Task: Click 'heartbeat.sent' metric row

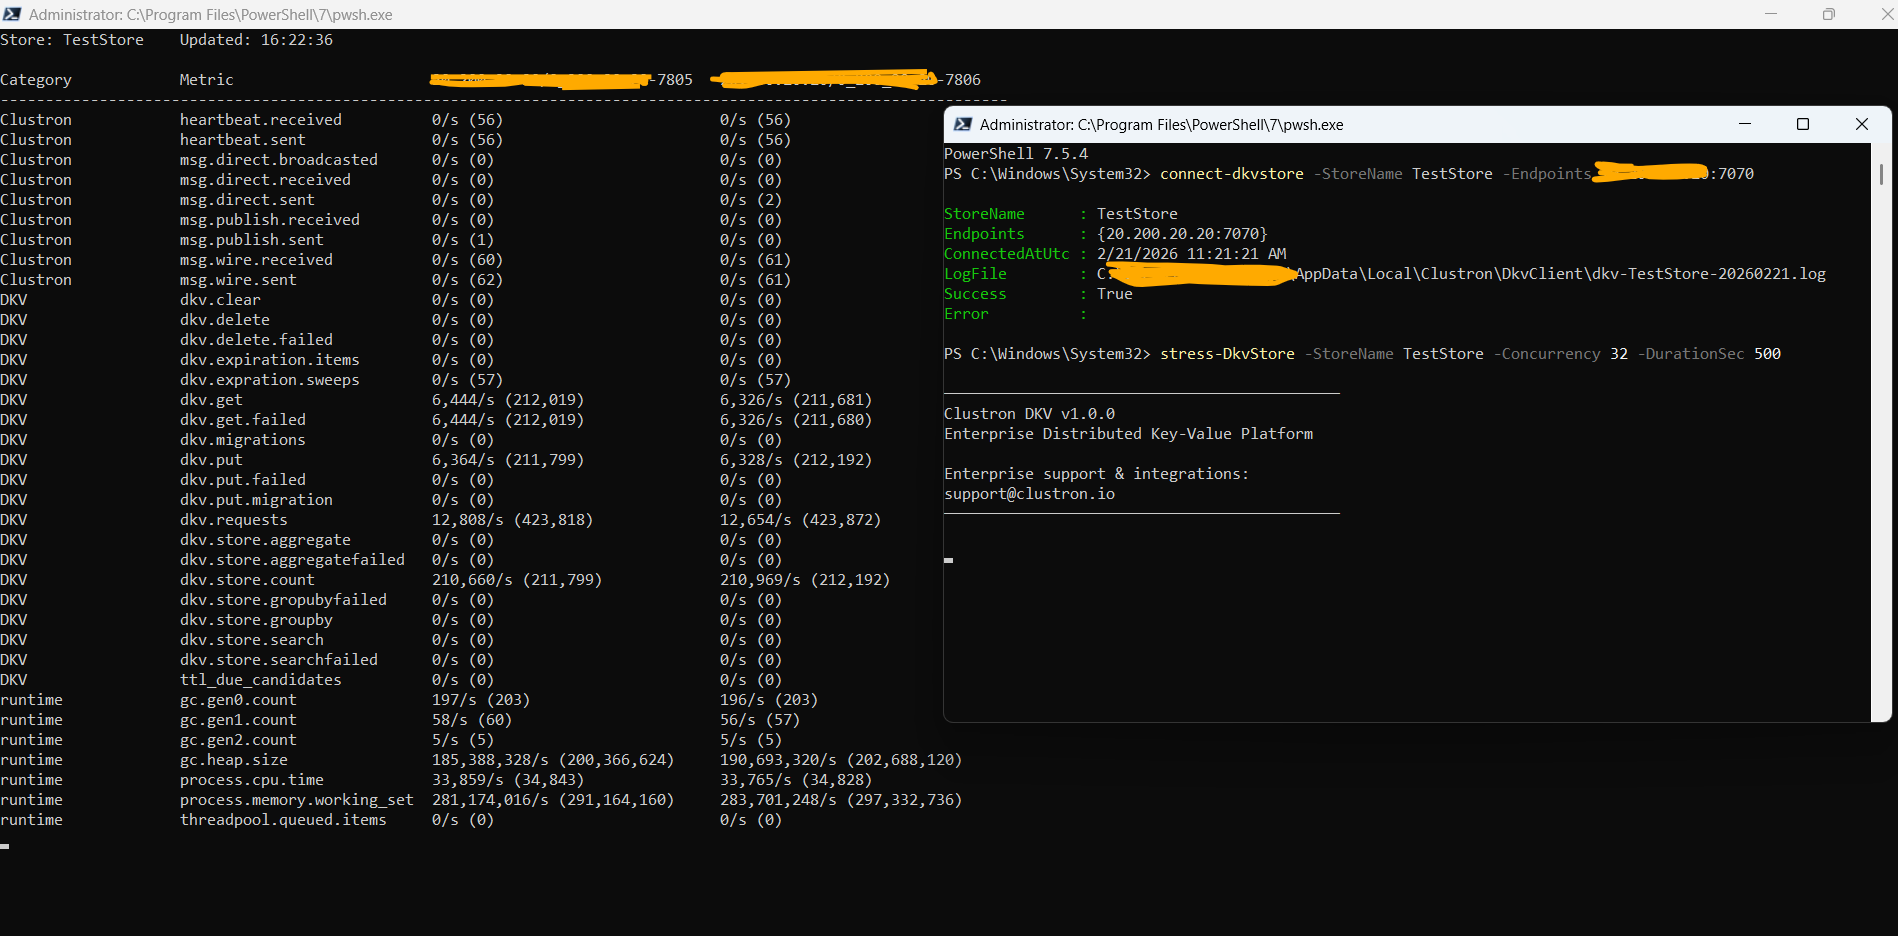Action: (243, 140)
